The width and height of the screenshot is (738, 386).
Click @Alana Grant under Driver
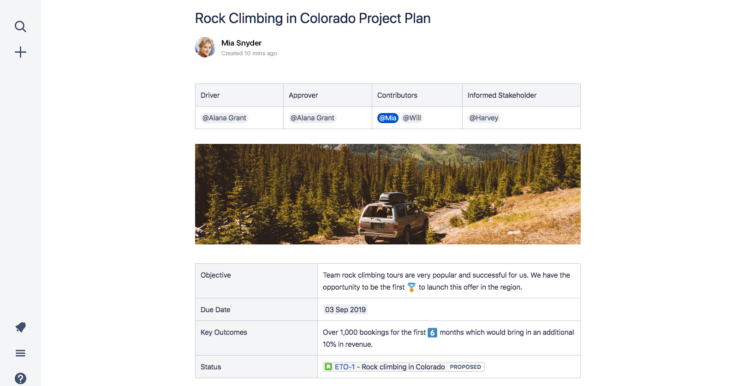225,118
